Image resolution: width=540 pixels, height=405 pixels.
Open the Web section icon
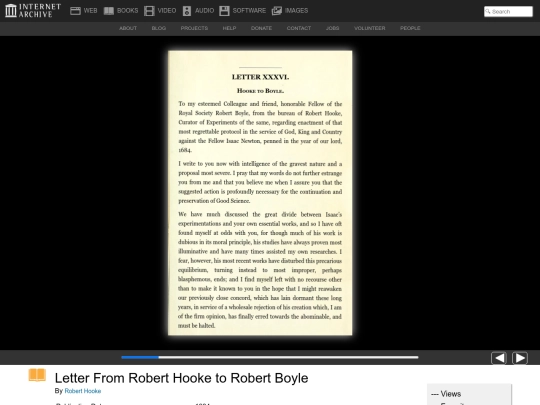[x=75, y=11]
